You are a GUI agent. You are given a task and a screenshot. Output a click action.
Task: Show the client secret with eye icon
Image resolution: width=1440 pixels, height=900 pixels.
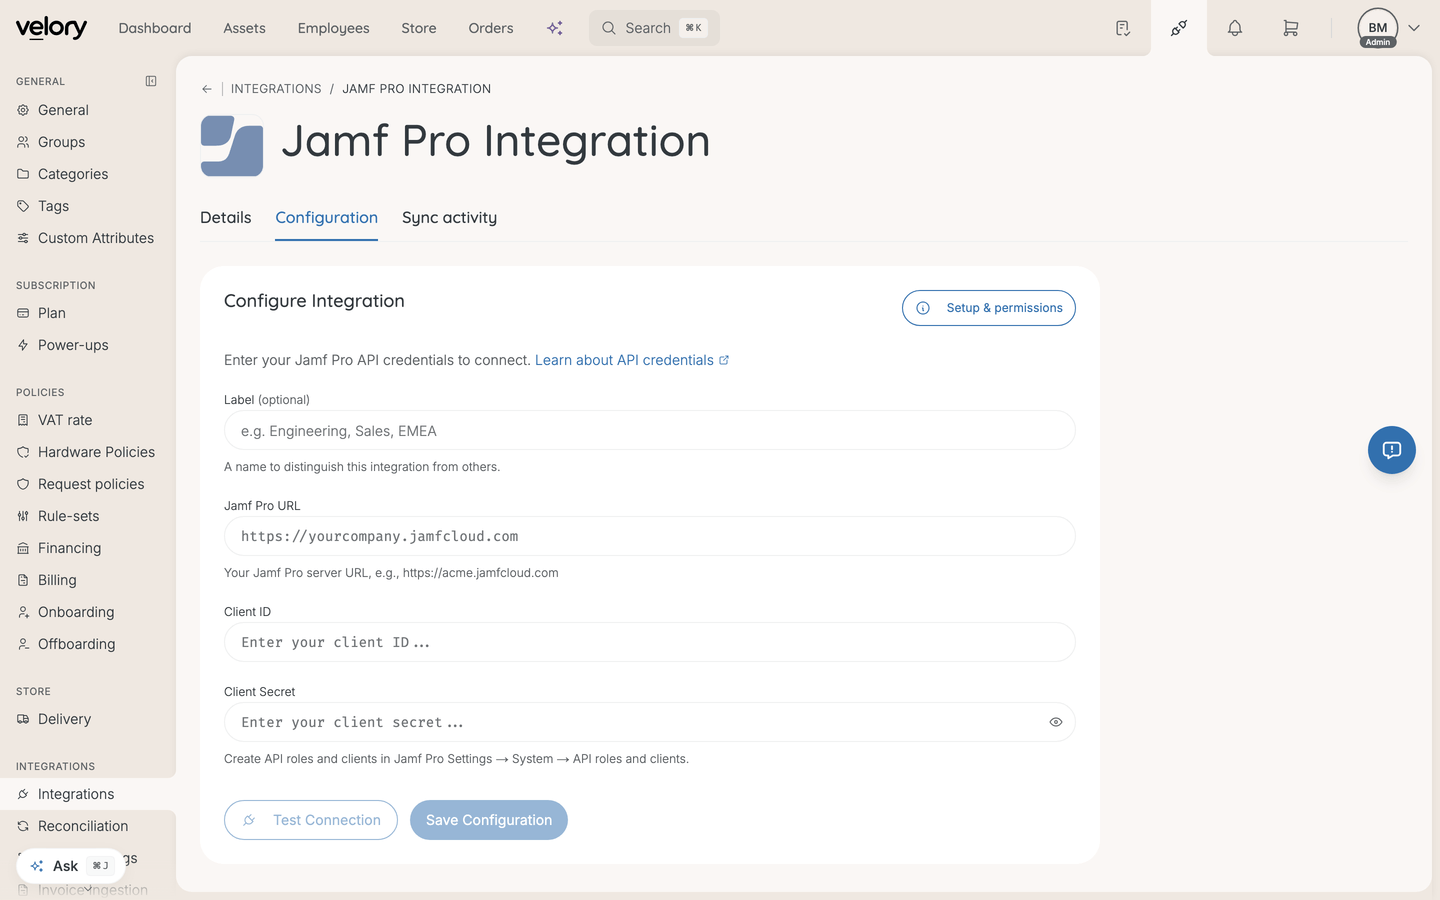point(1056,722)
